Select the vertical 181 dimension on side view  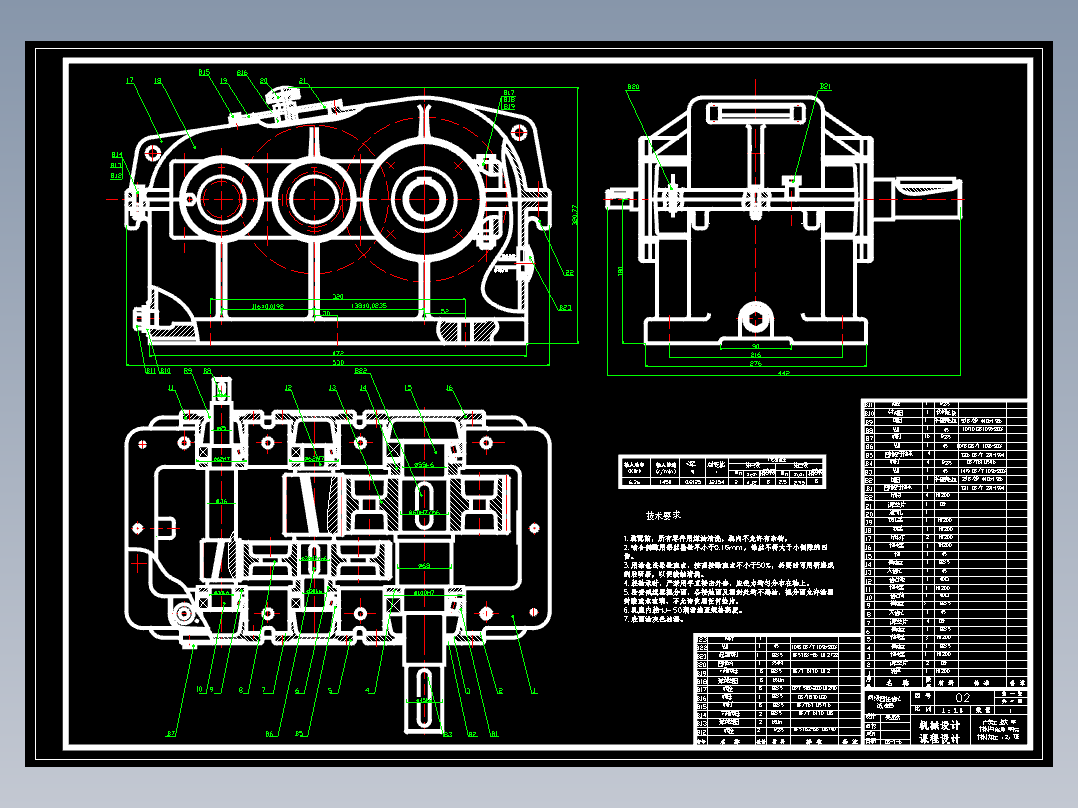pyautogui.click(x=621, y=271)
